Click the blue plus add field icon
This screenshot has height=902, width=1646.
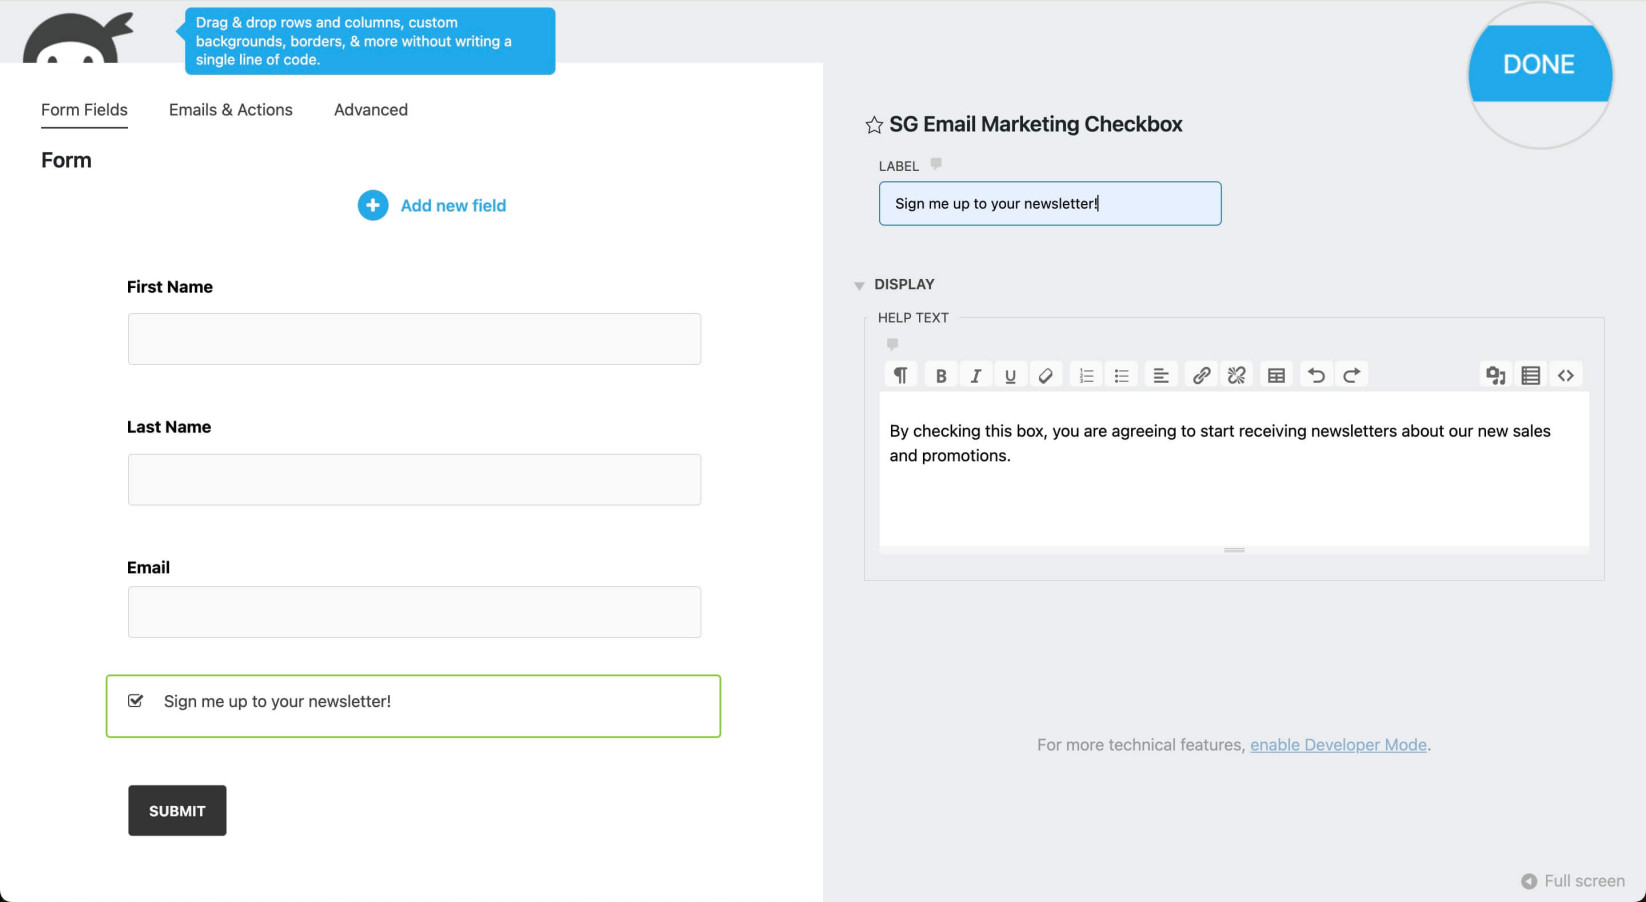point(373,205)
